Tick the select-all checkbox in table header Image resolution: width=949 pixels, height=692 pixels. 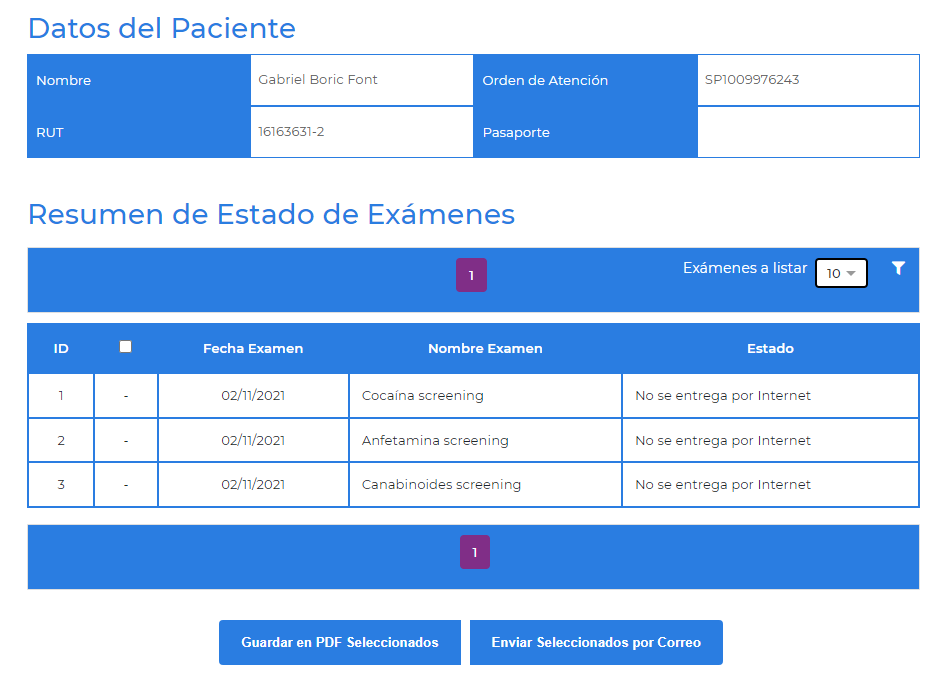tap(125, 346)
